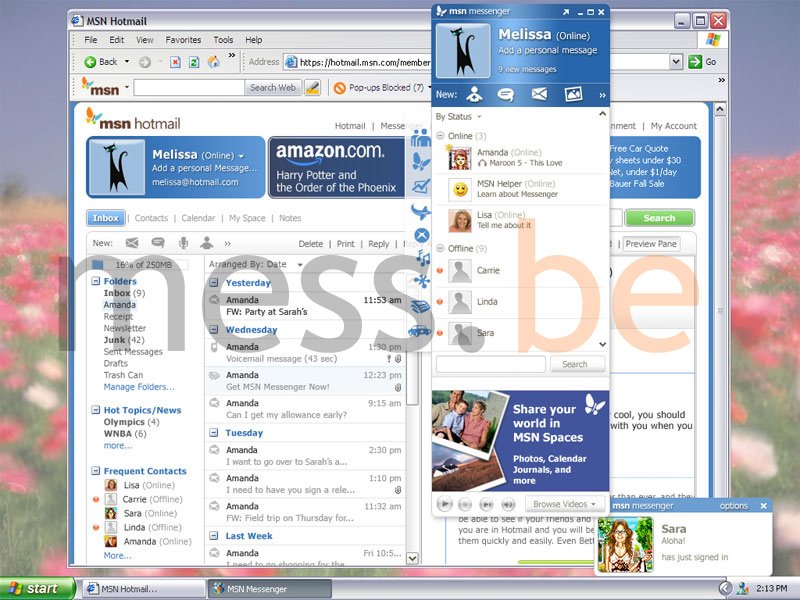Start a new chat from Messenger's New bar

[x=506, y=95]
